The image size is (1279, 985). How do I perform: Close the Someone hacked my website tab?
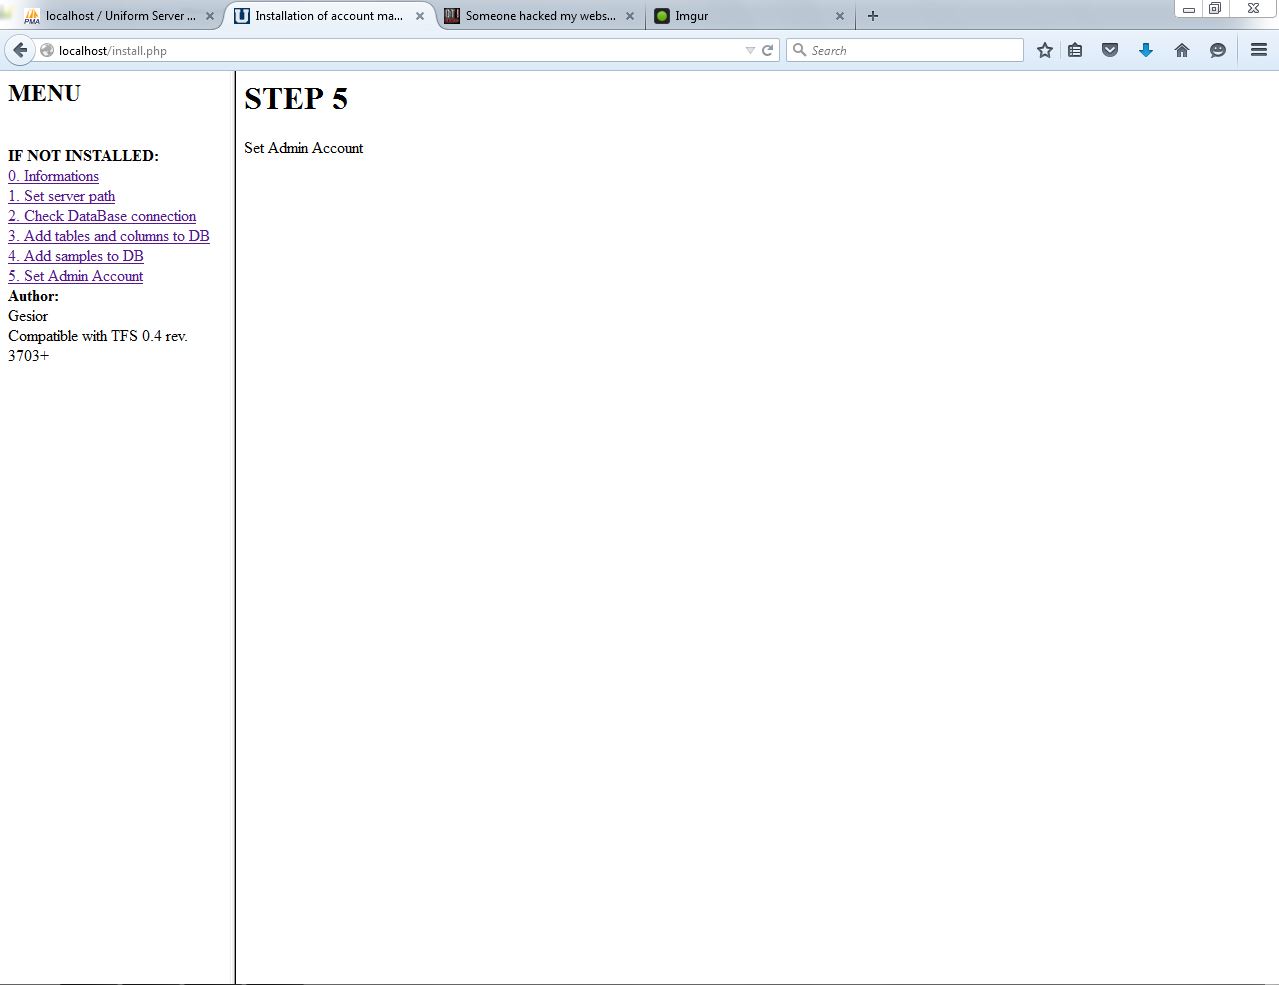click(630, 16)
